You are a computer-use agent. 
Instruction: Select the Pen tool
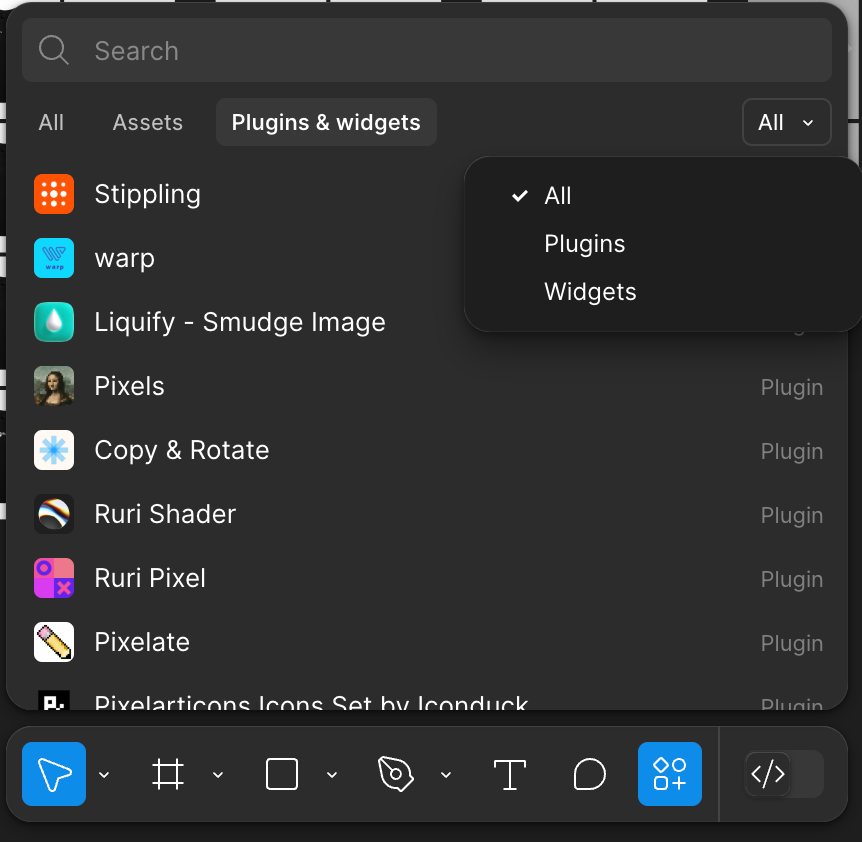click(396, 774)
